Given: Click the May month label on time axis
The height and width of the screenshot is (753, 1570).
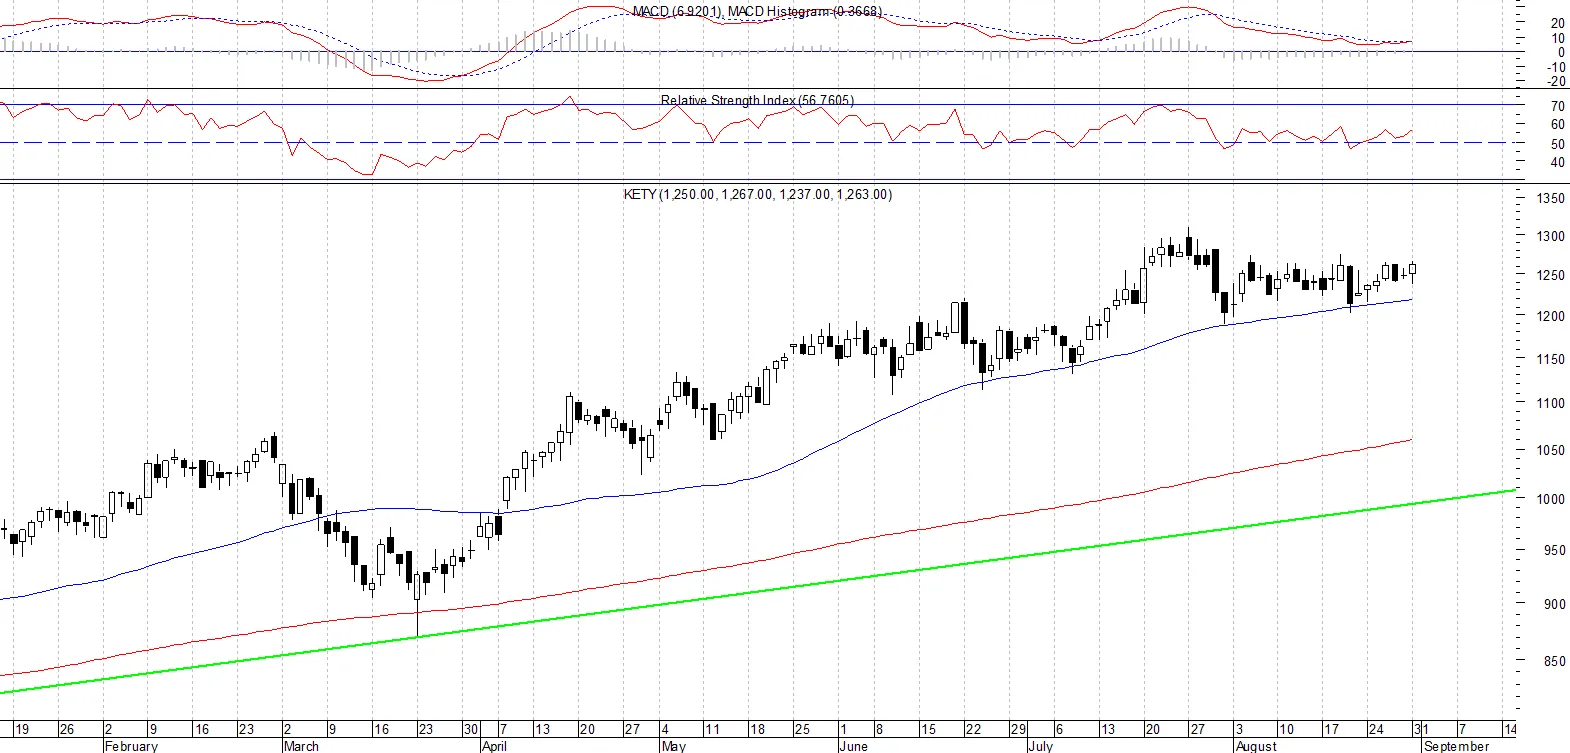Looking at the screenshot, I should point(674,746).
